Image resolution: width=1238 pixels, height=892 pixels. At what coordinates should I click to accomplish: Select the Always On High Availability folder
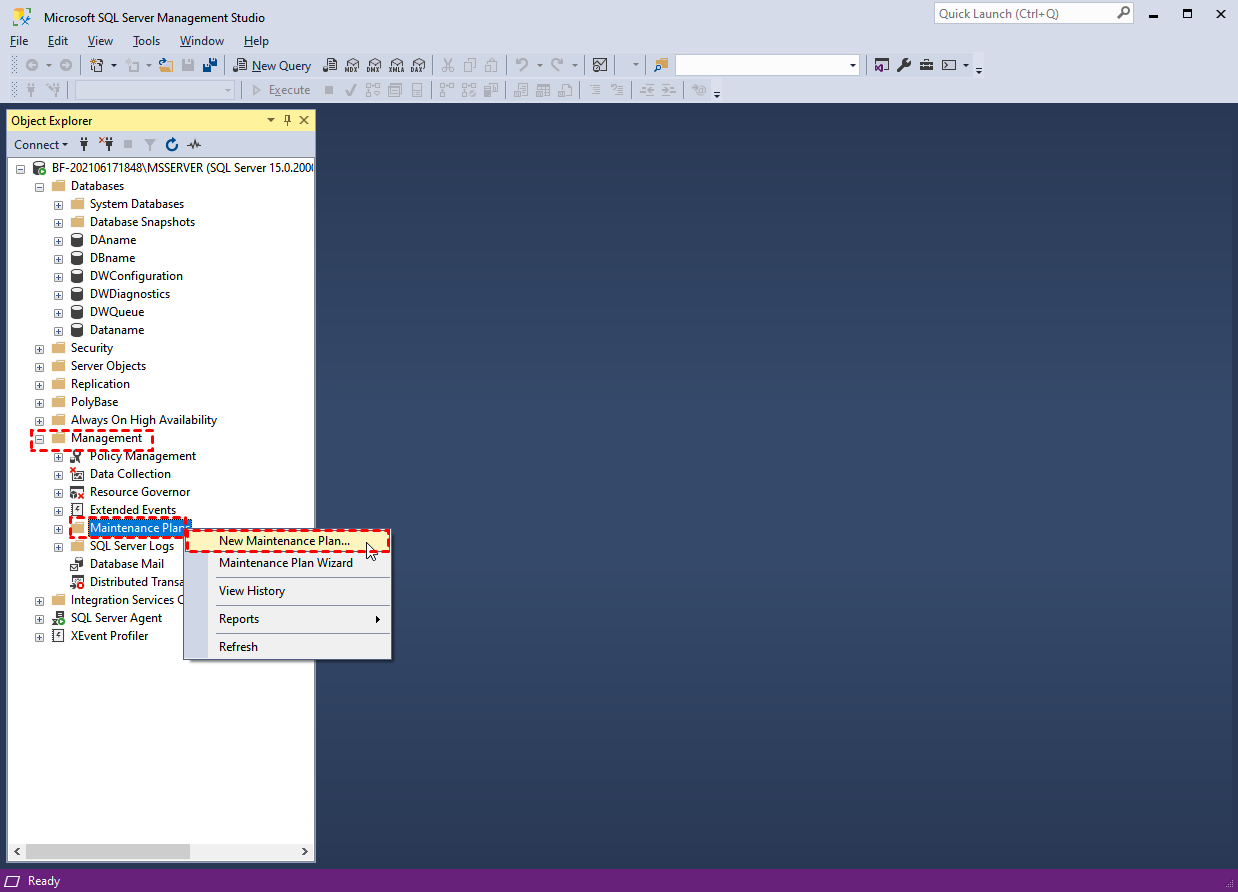tap(144, 420)
